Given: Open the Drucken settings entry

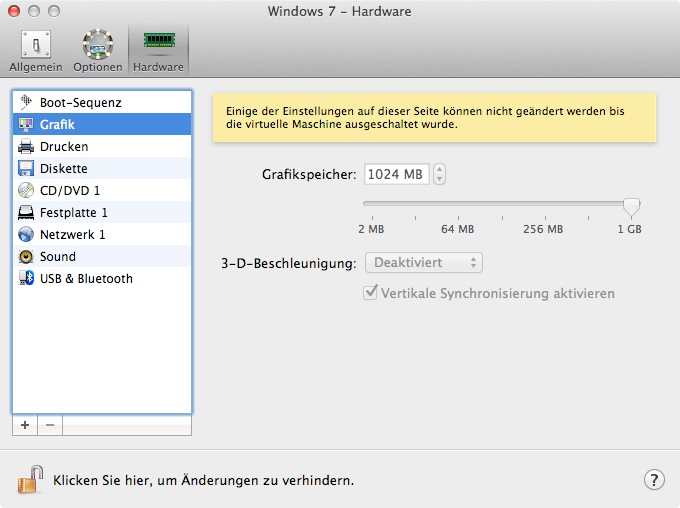Looking at the screenshot, I should coord(102,147).
